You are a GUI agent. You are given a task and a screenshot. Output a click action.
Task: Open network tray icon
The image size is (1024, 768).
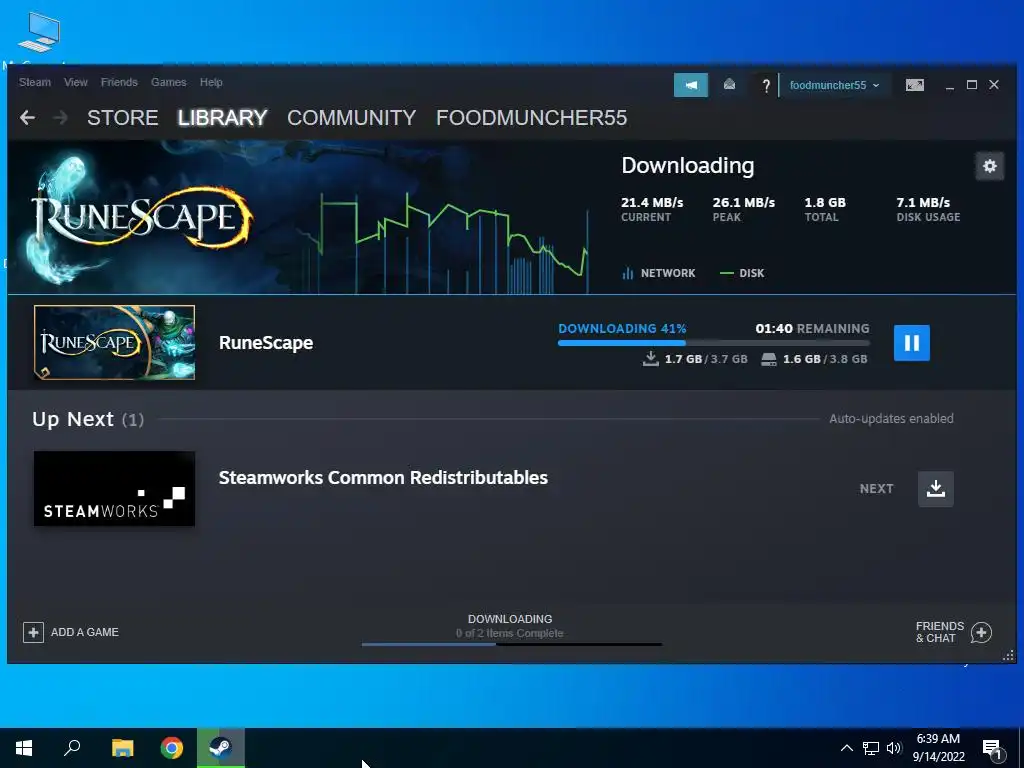pos(871,748)
